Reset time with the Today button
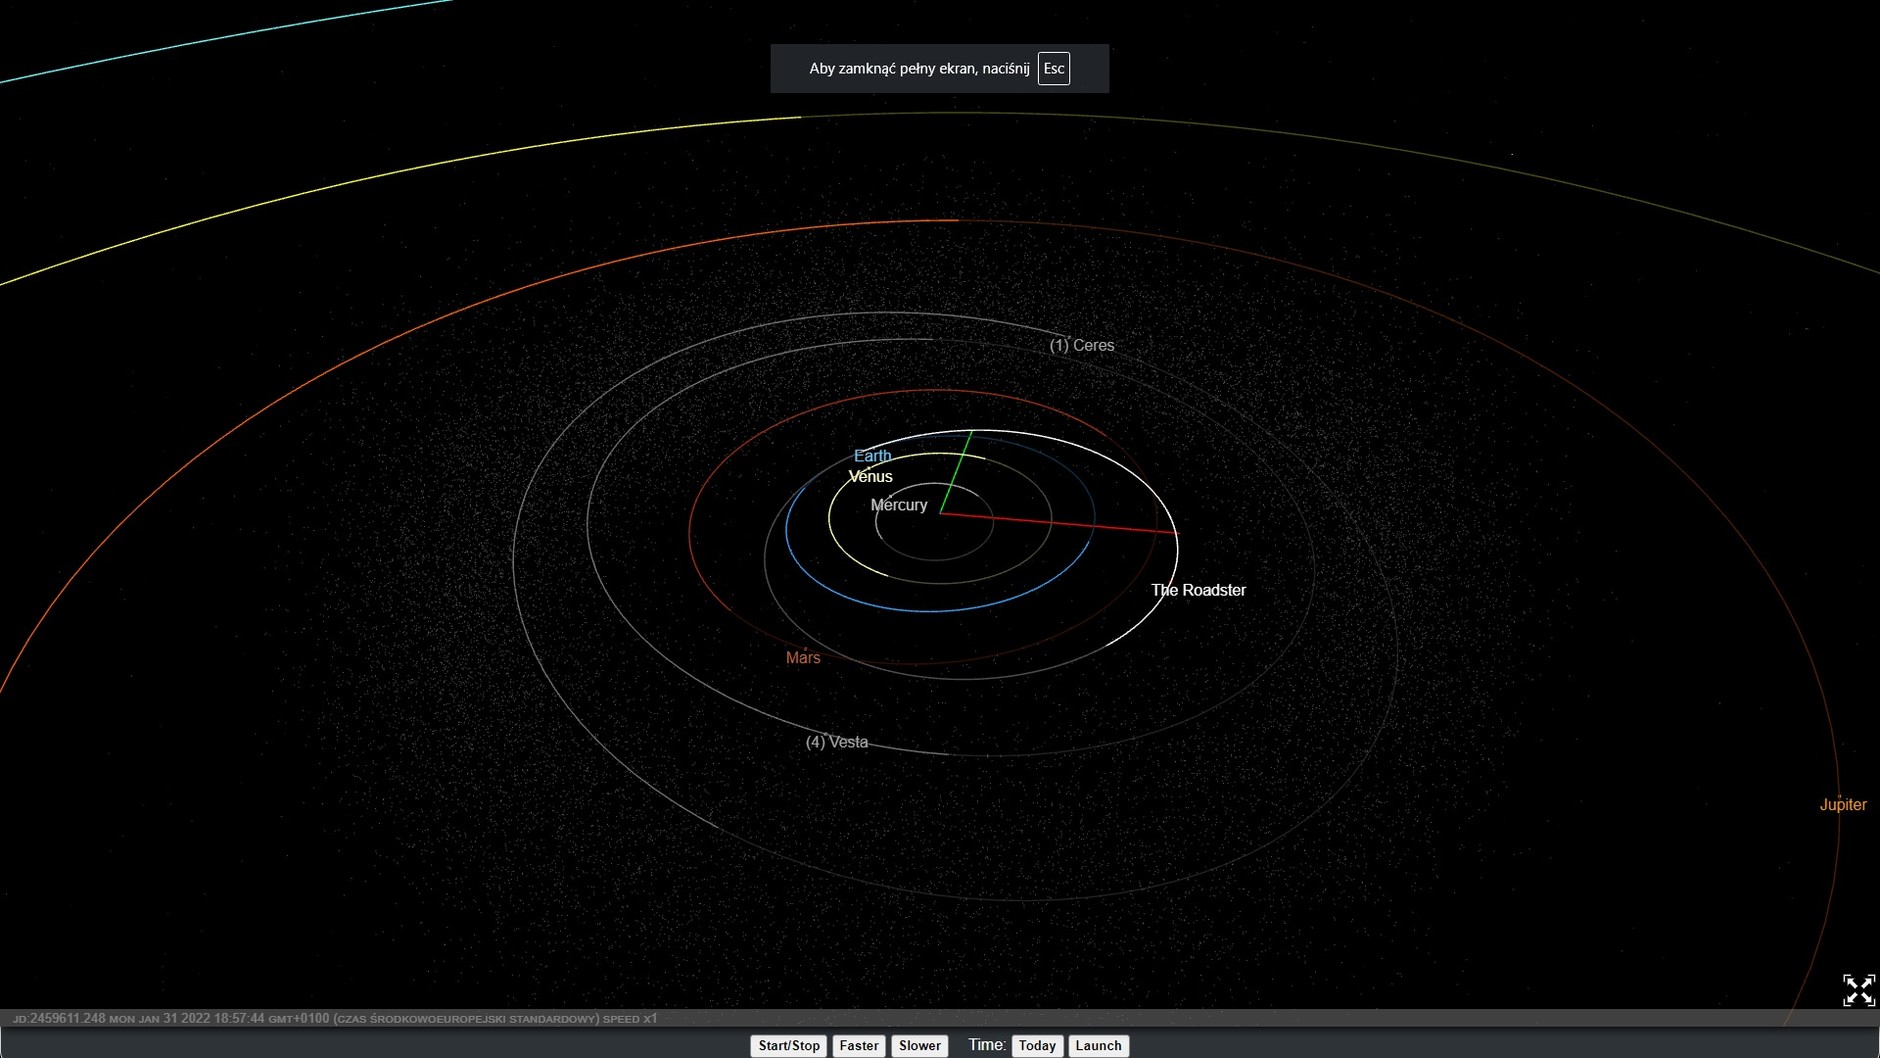 coord(1037,1045)
